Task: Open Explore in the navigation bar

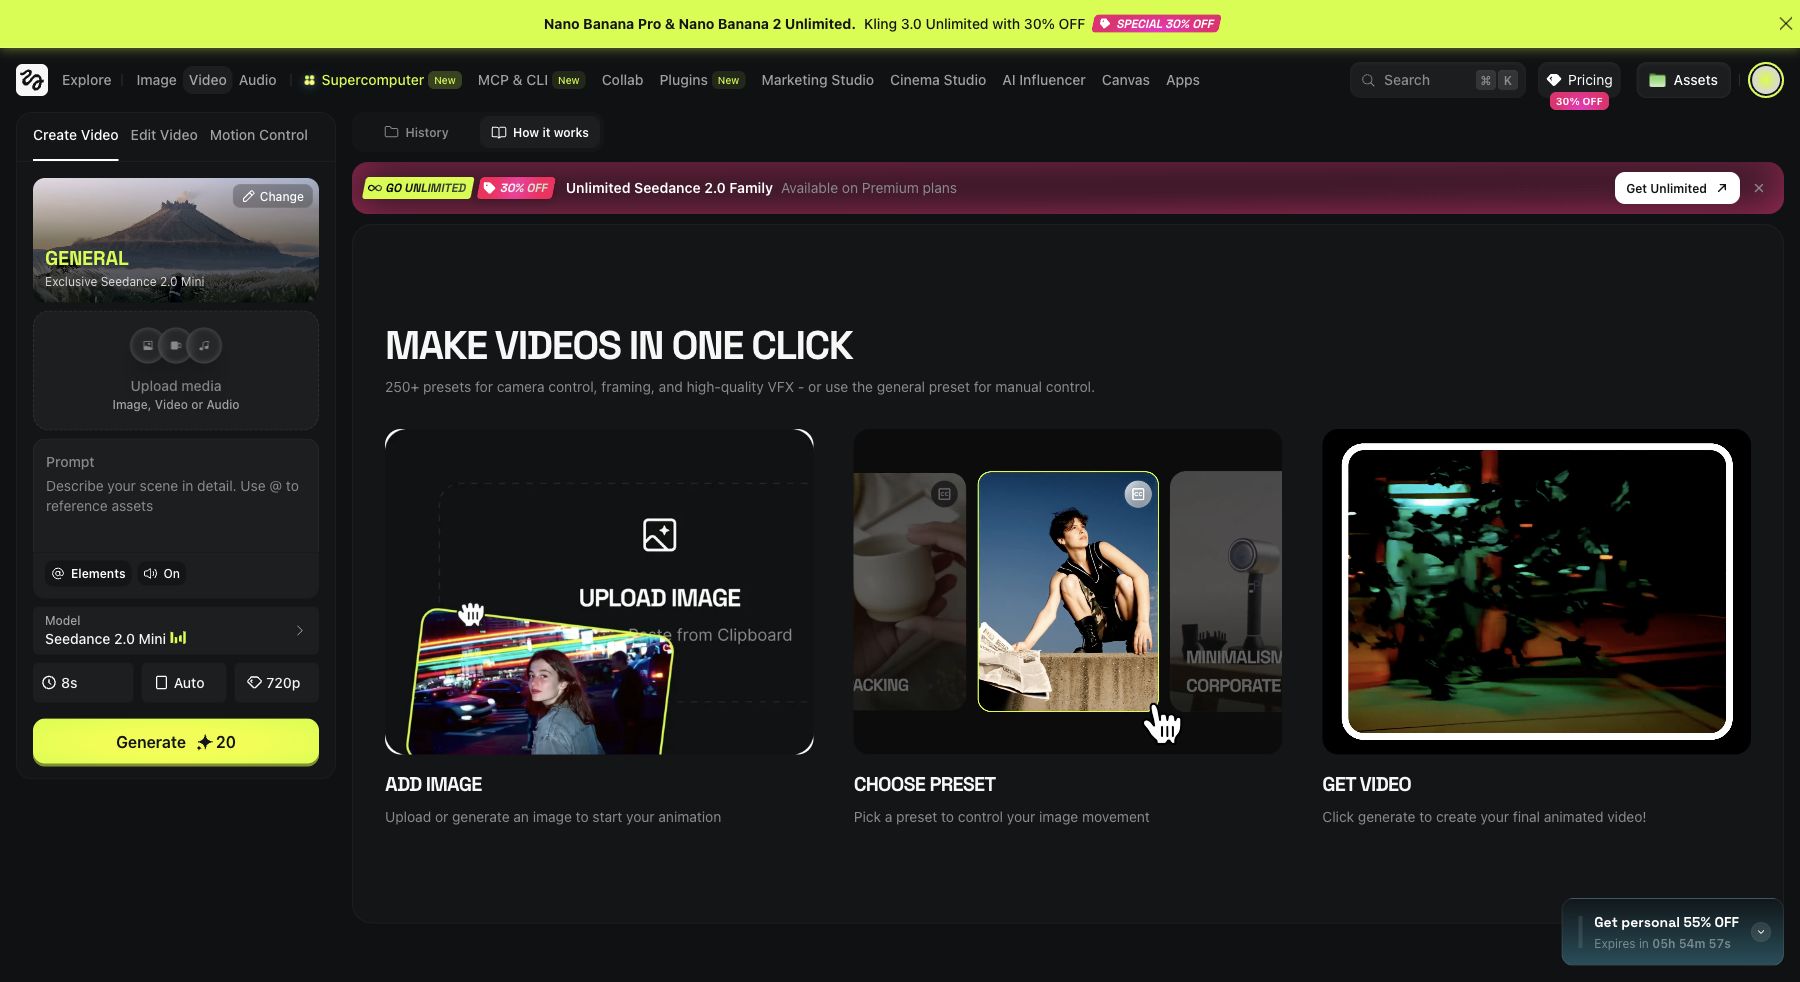Action: pos(87,80)
